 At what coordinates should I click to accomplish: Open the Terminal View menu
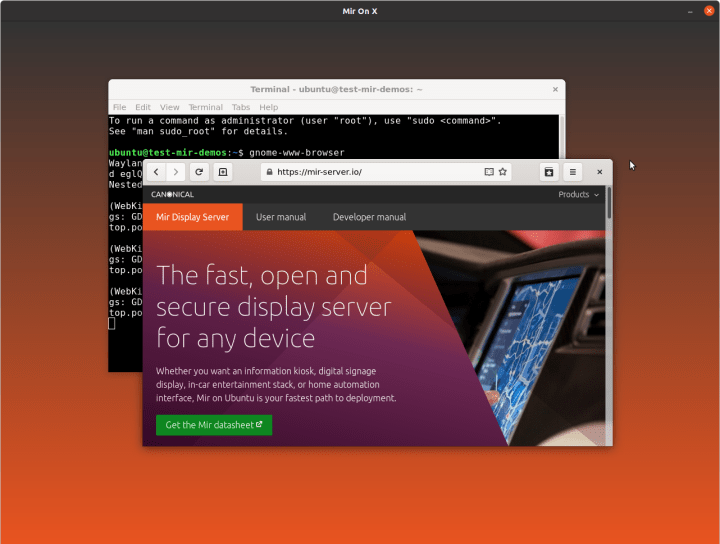(x=169, y=107)
